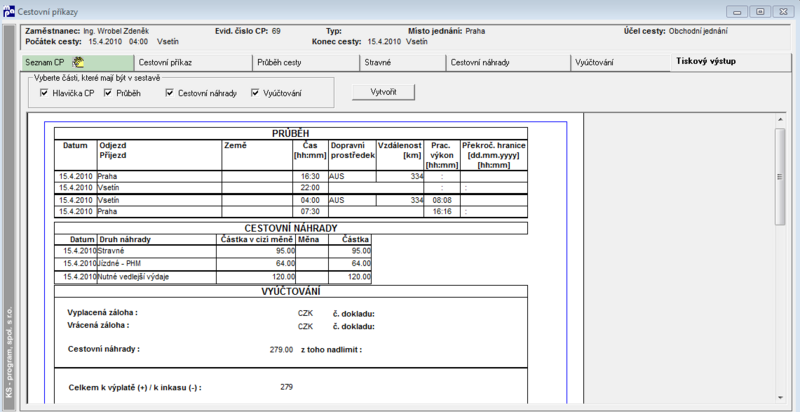Minimize the Cestovní příkazy window
Screen dimensions: 800x412
[738, 12]
